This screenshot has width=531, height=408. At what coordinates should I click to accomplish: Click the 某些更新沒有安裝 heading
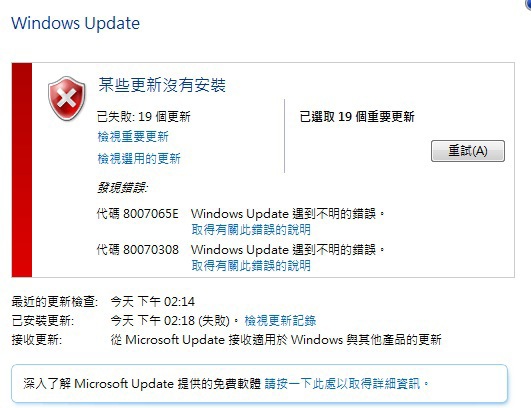[x=162, y=85]
